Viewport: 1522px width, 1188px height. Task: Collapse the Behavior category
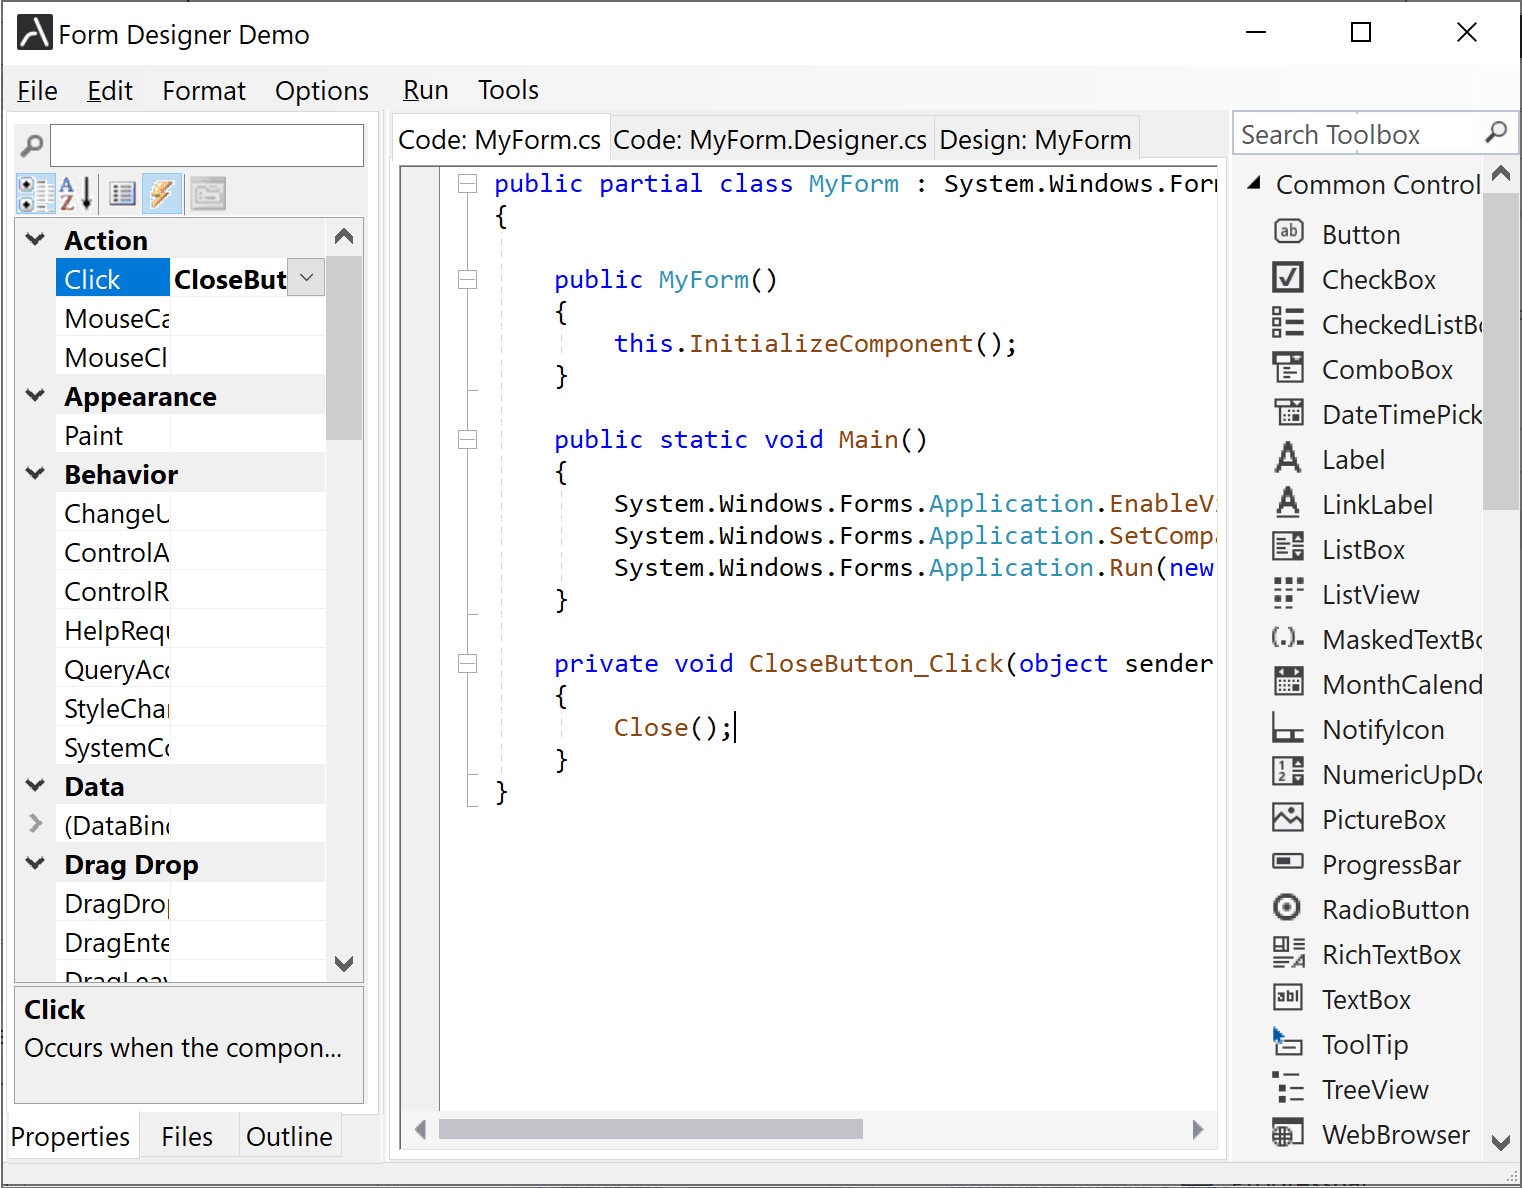pos(35,474)
